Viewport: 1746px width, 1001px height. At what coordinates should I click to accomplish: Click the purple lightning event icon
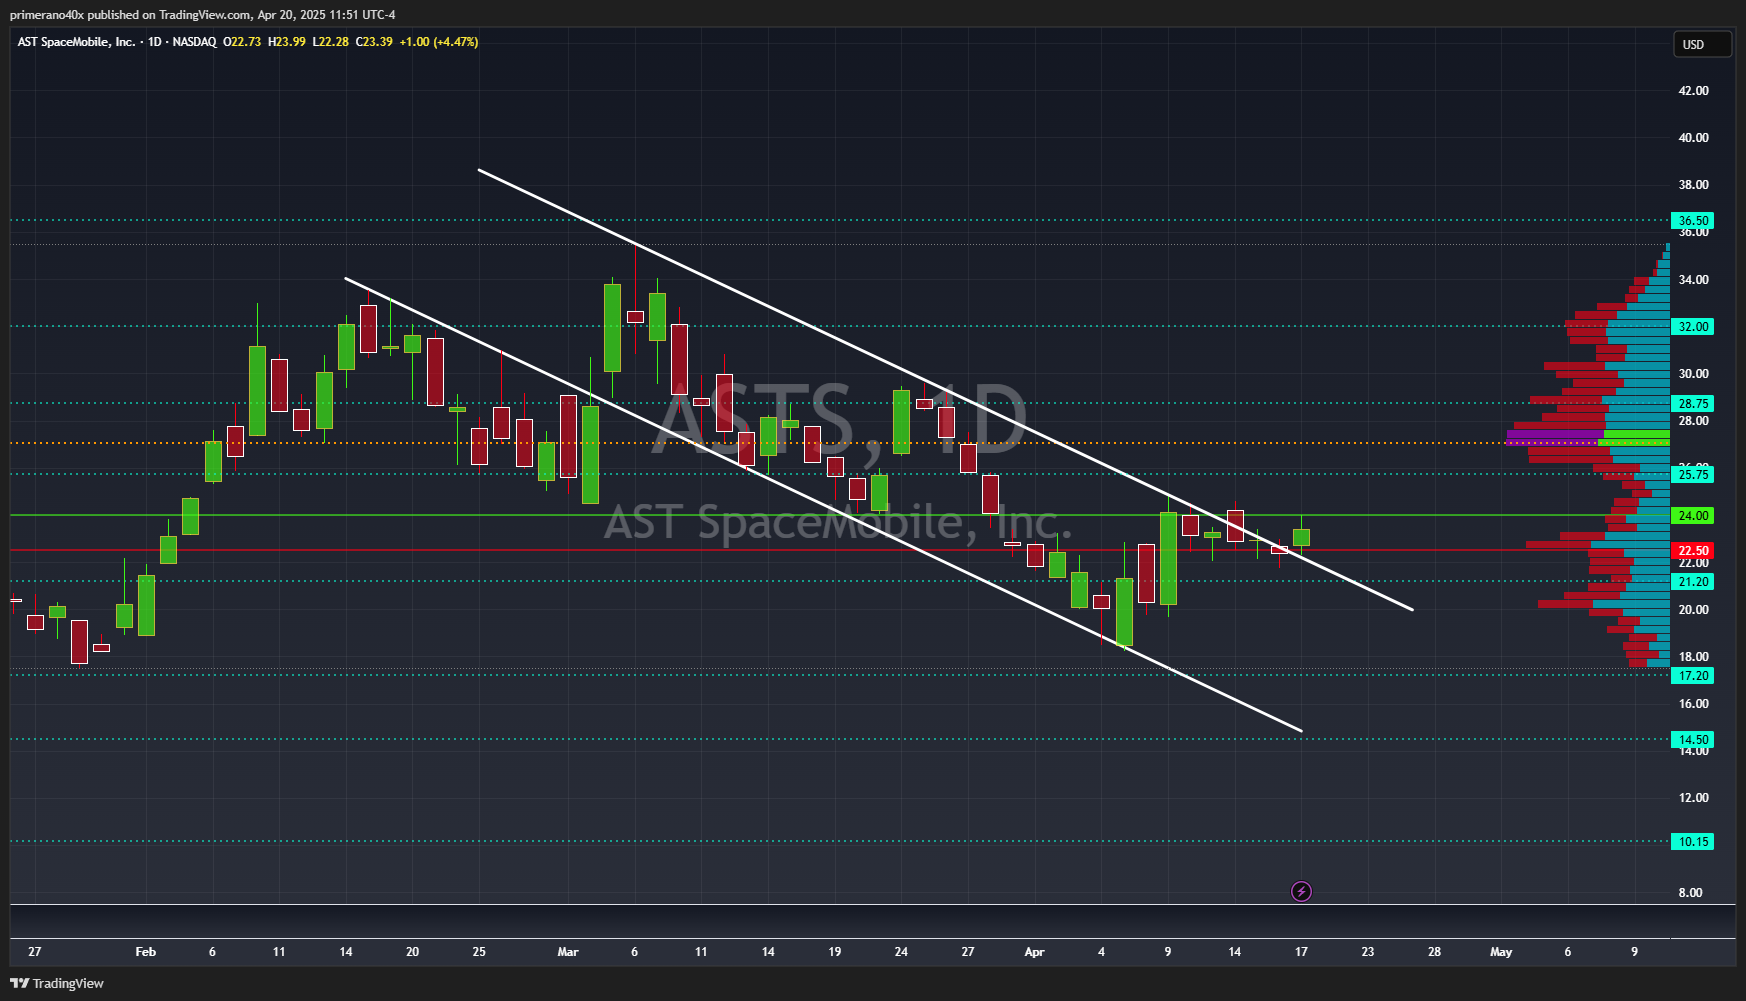(x=1301, y=891)
